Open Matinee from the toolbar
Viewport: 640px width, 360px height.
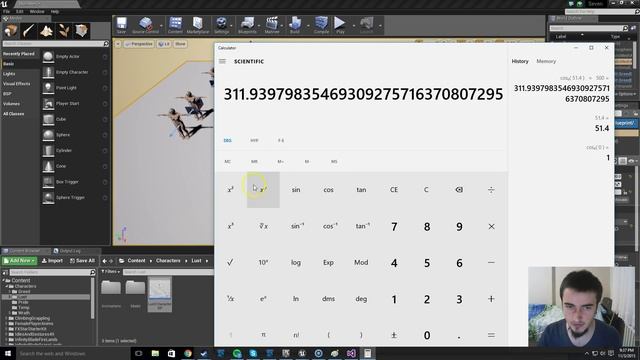(272, 24)
